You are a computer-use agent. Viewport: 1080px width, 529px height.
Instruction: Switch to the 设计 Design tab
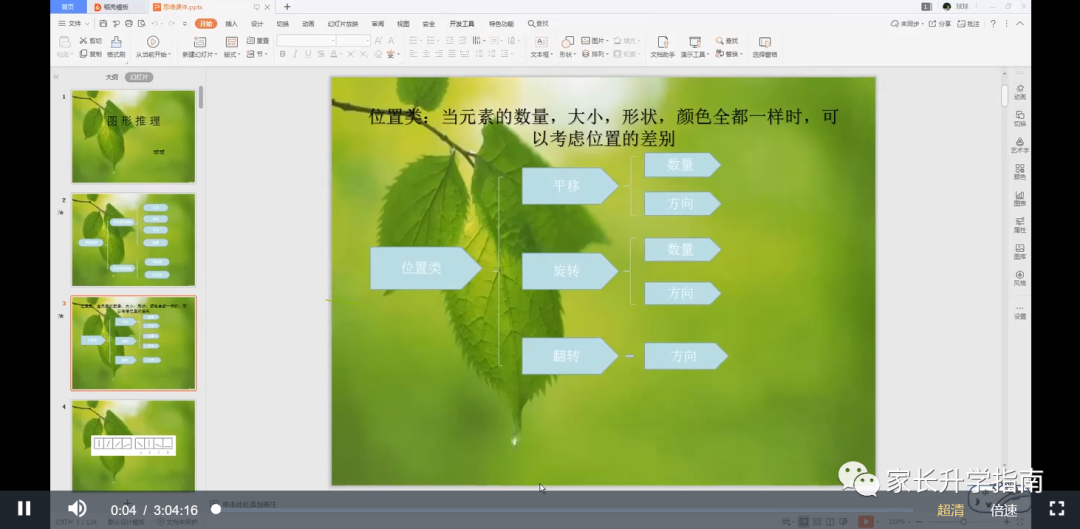(257, 23)
